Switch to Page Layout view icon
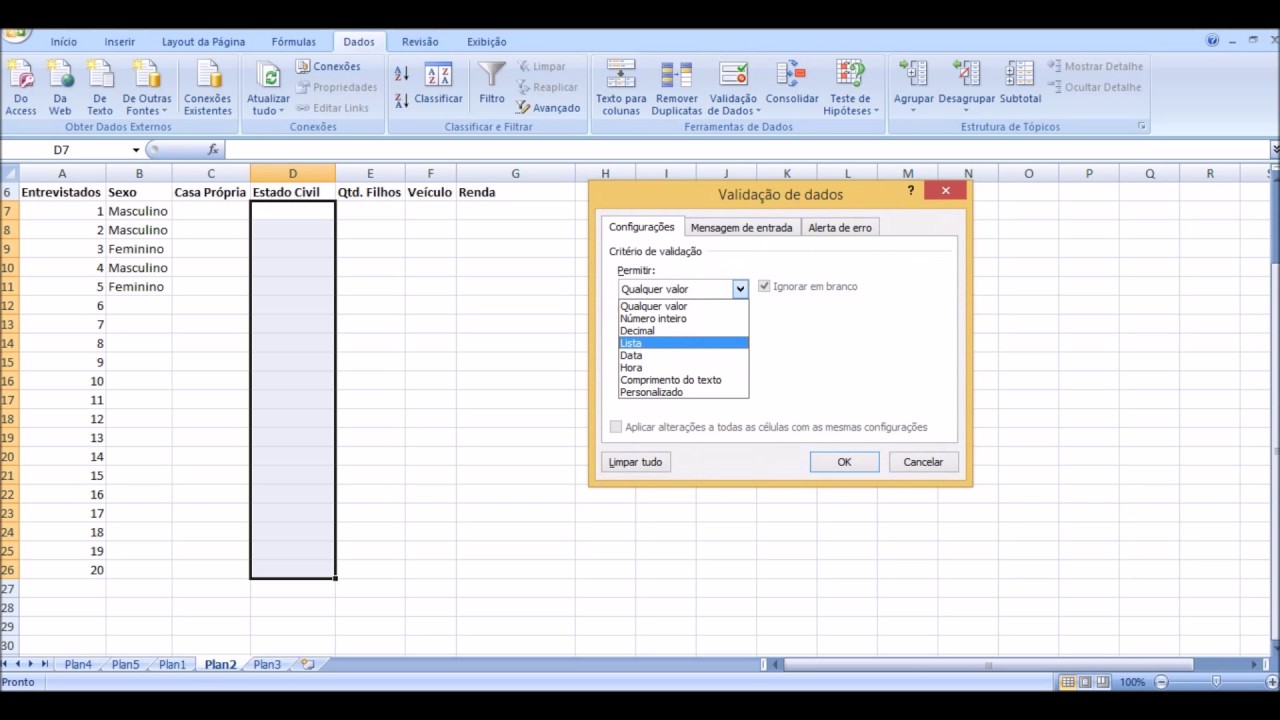 (x=1085, y=682)
